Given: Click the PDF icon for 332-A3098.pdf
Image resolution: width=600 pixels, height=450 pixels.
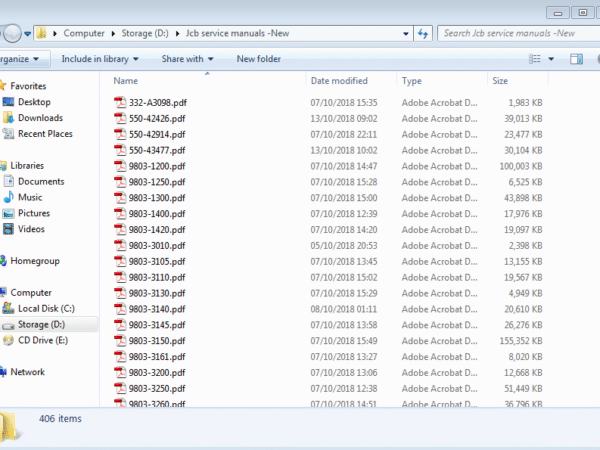Looking at the screenshot, I should [120, 103].
